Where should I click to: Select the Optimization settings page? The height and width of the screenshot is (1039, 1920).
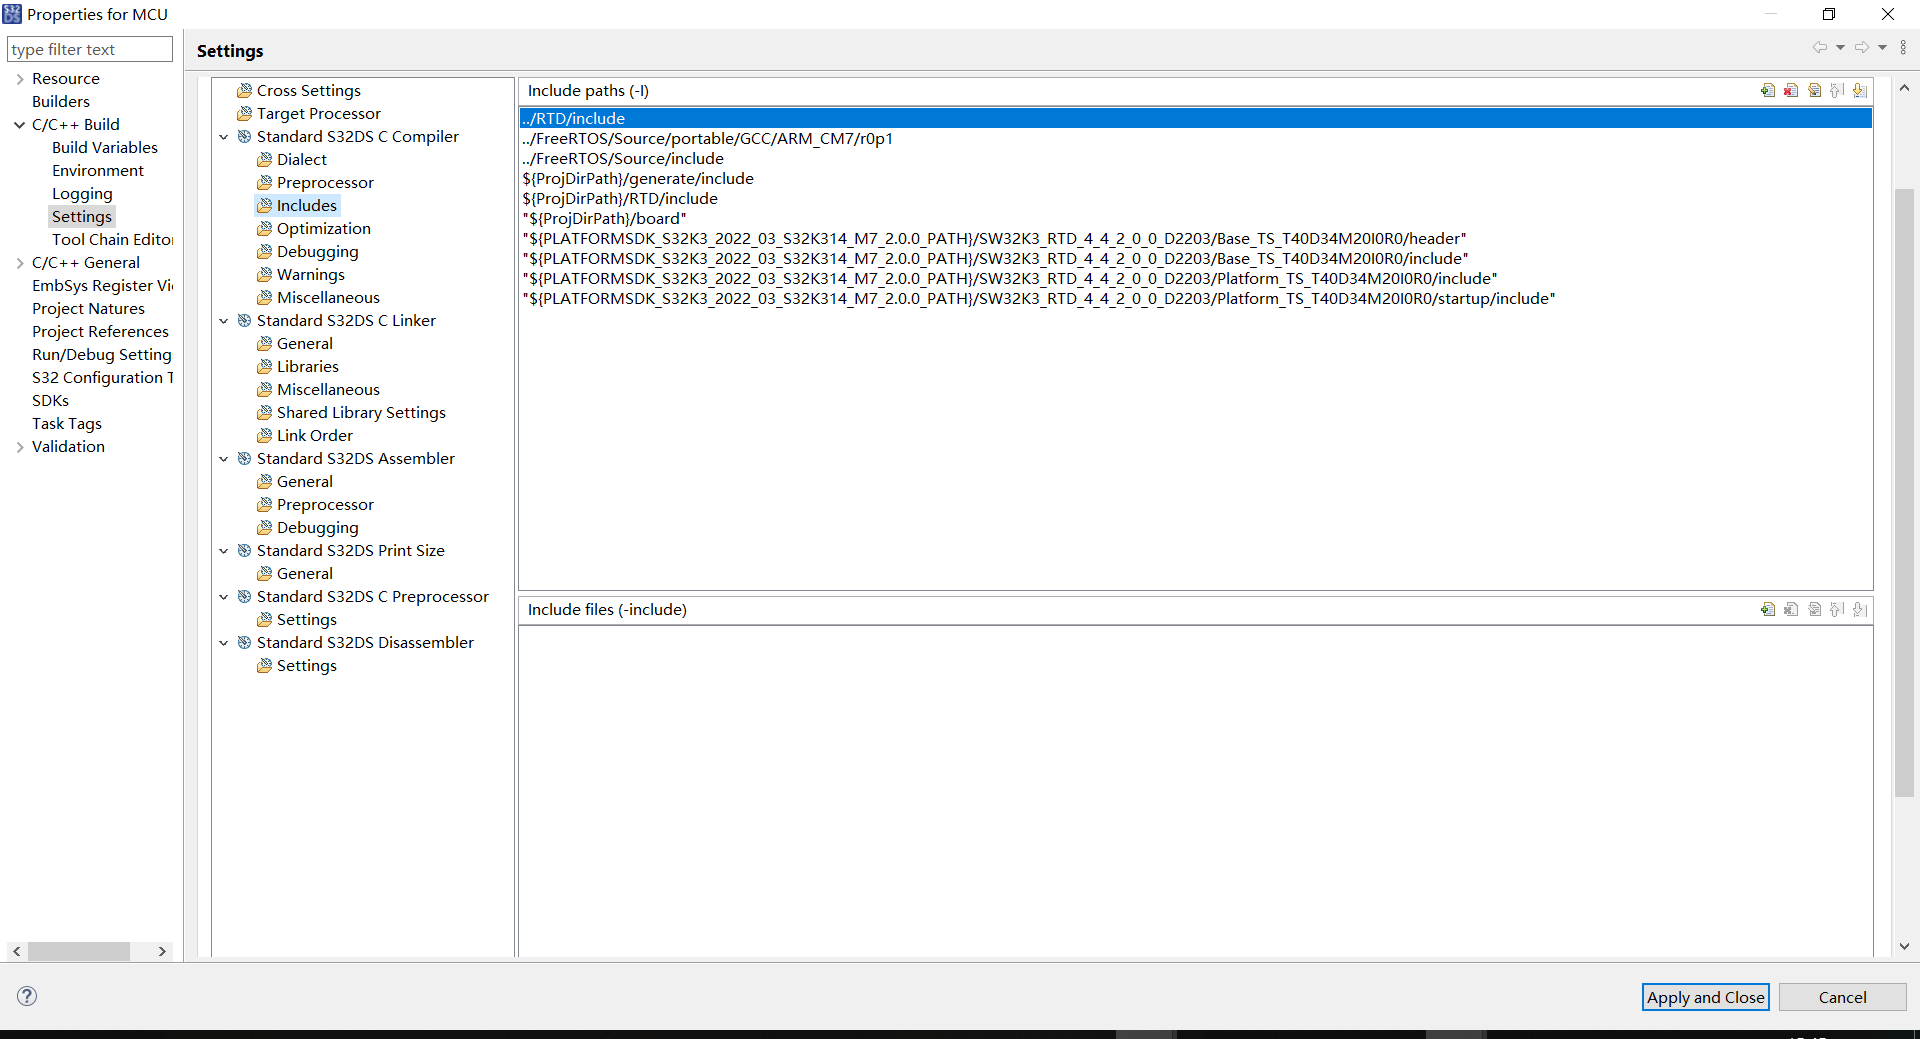click(x=322, y=228)
